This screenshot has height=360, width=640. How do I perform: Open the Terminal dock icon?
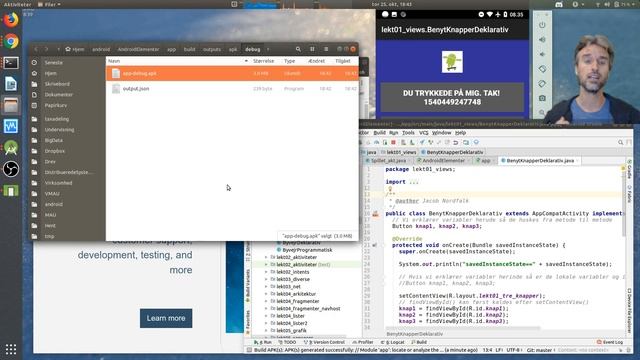click(x=11, y=63)
